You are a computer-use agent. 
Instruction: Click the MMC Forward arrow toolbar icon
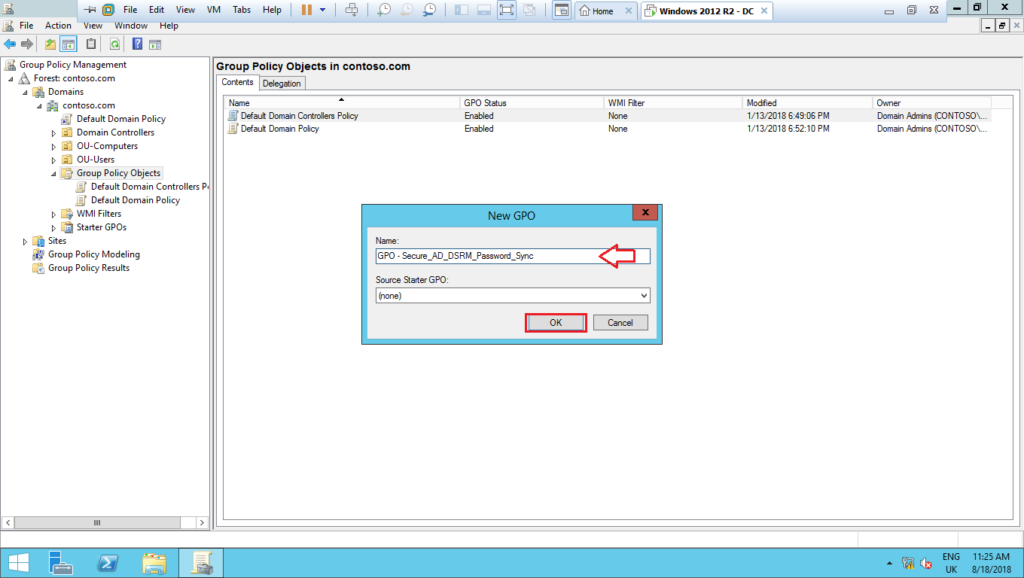(x=27, y=44)
